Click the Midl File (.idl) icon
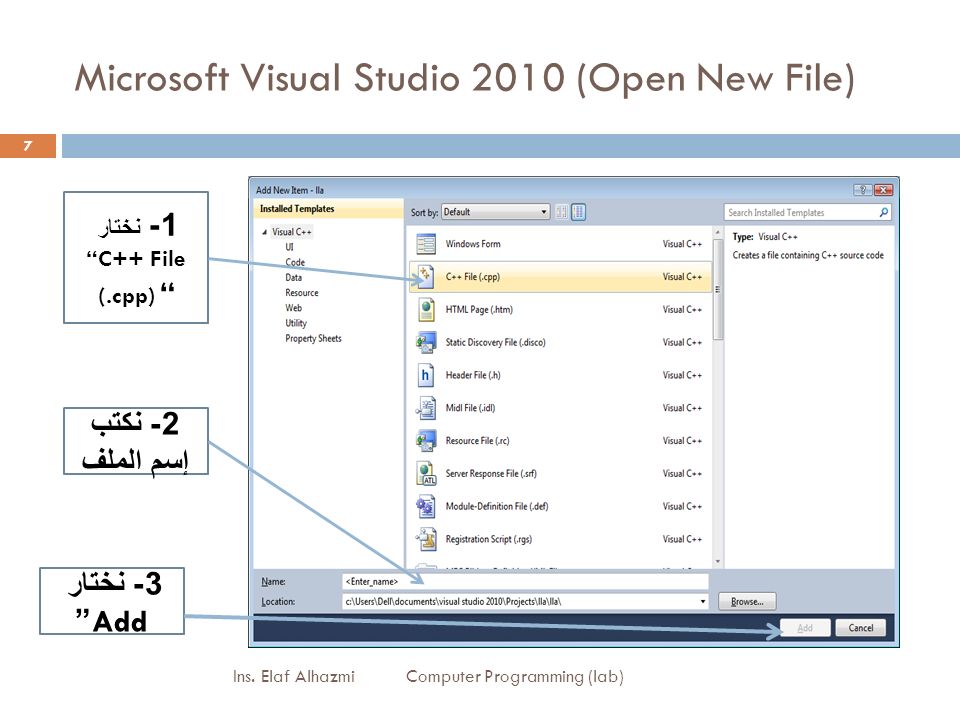Screen dimensions: 960x720 (x=426, y=408)
